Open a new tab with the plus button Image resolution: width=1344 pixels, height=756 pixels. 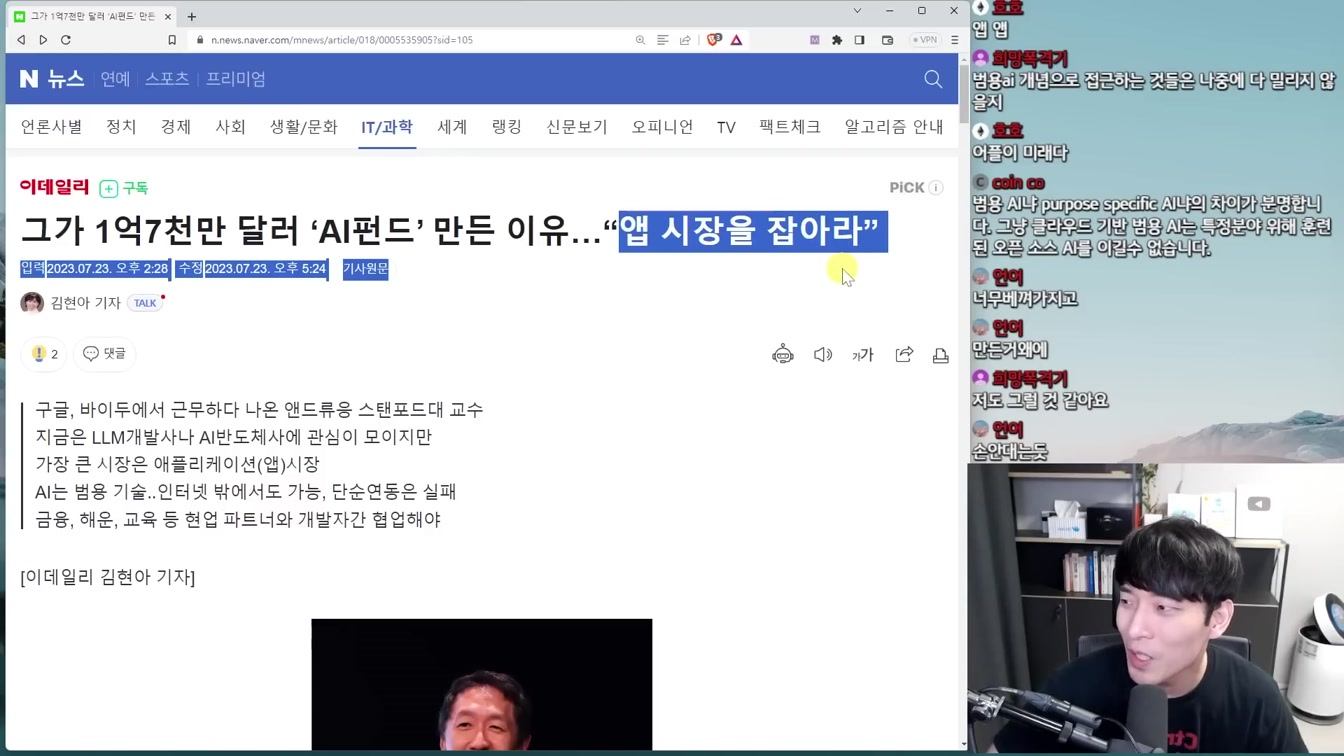(192, 16)
